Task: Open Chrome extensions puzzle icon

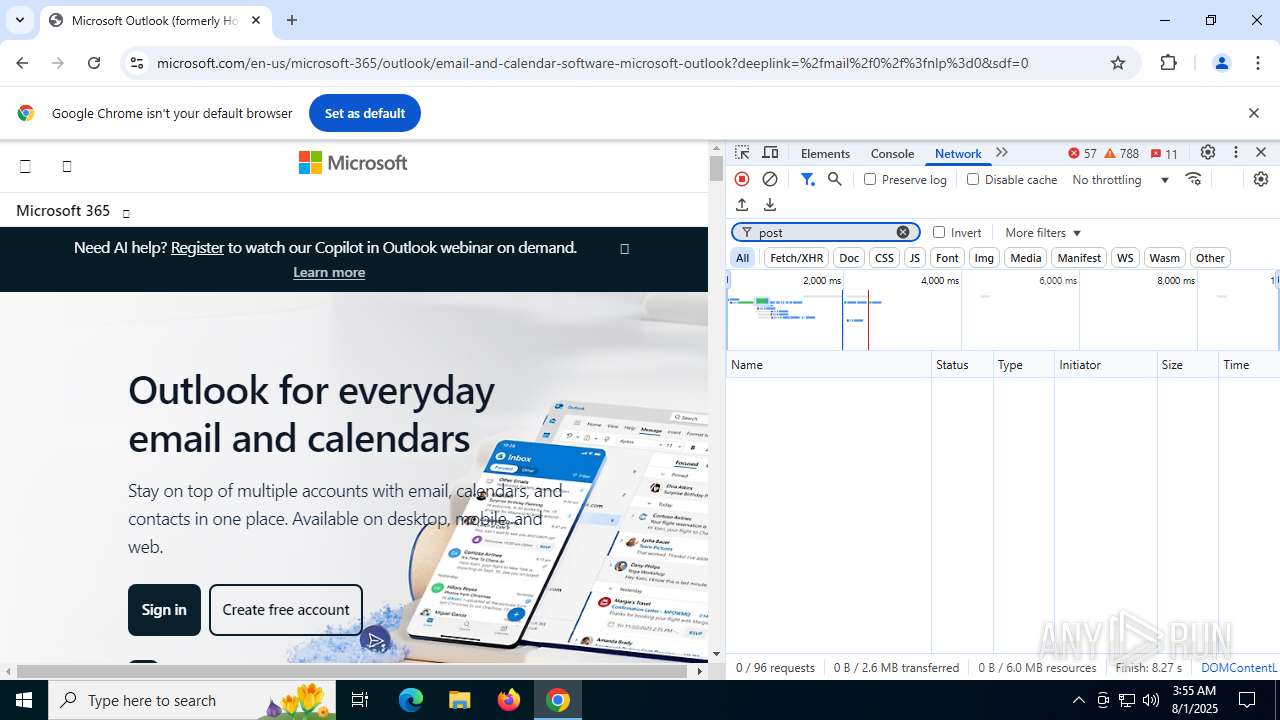Action: click(1169, 63)
